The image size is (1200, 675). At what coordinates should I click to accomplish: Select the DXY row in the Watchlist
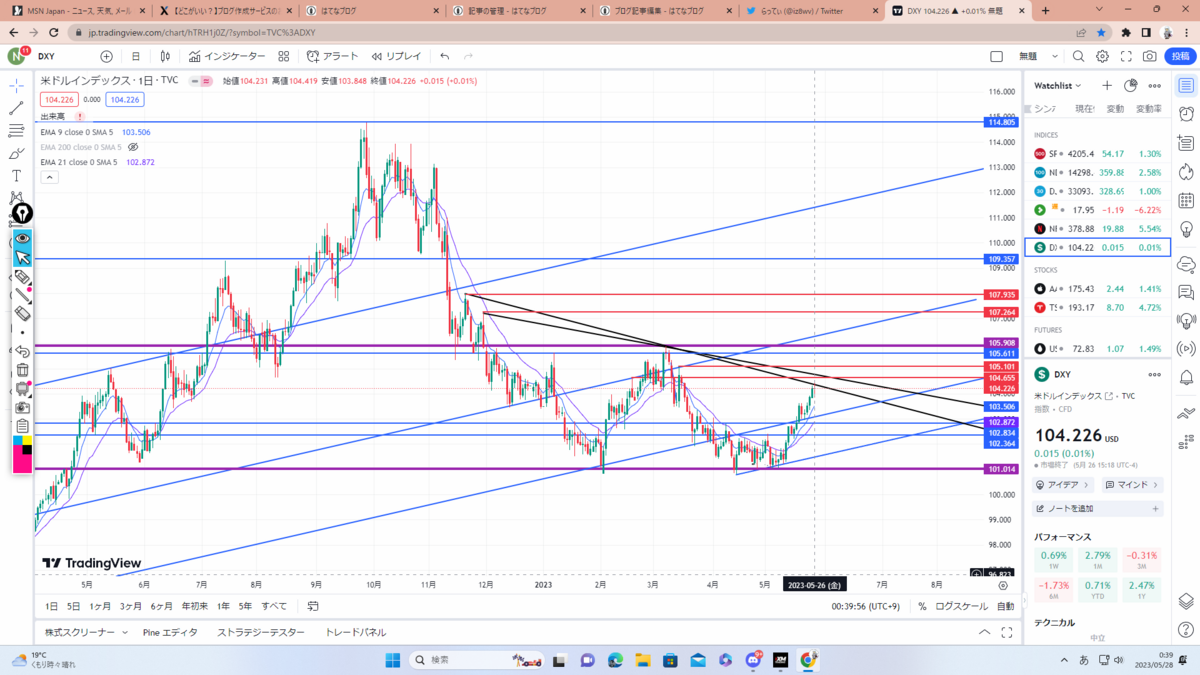click(x=1097, y=247)
